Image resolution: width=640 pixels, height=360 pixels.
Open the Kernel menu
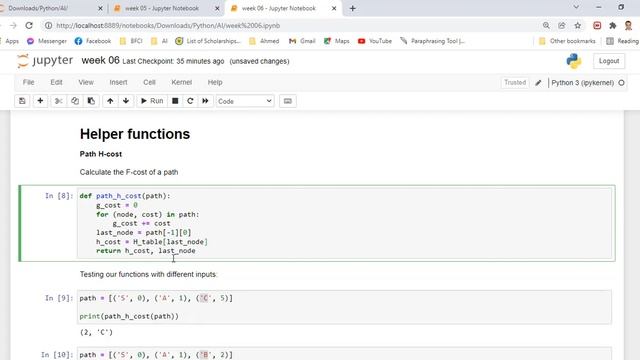pos(182,82)
